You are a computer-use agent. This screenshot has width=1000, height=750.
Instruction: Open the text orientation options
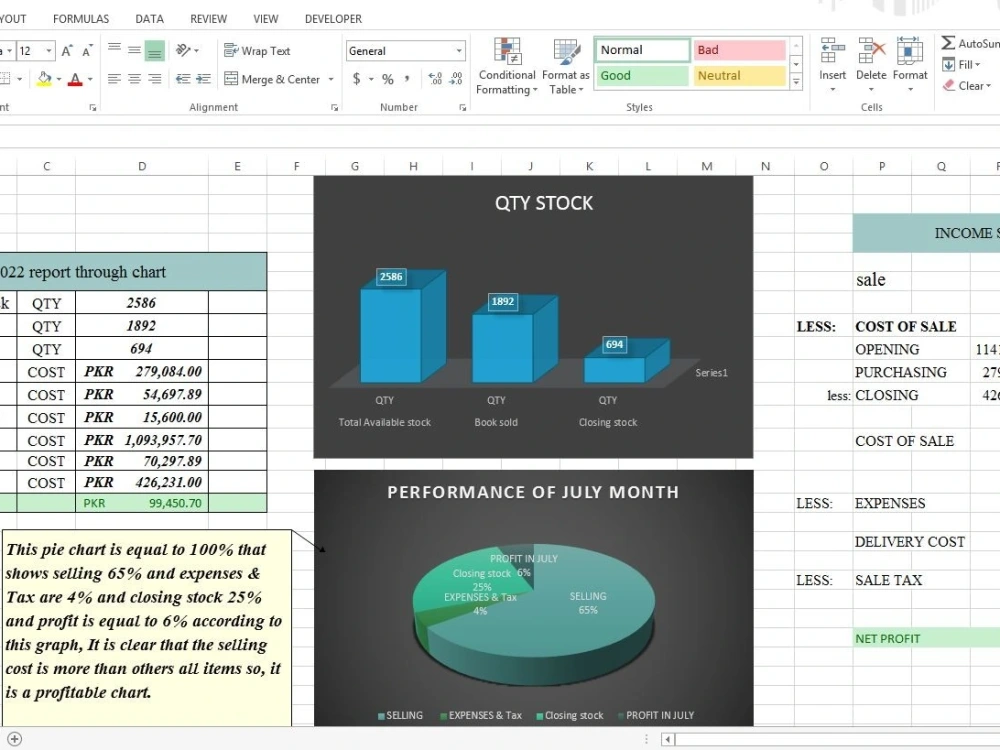click(x=187, y=50)
